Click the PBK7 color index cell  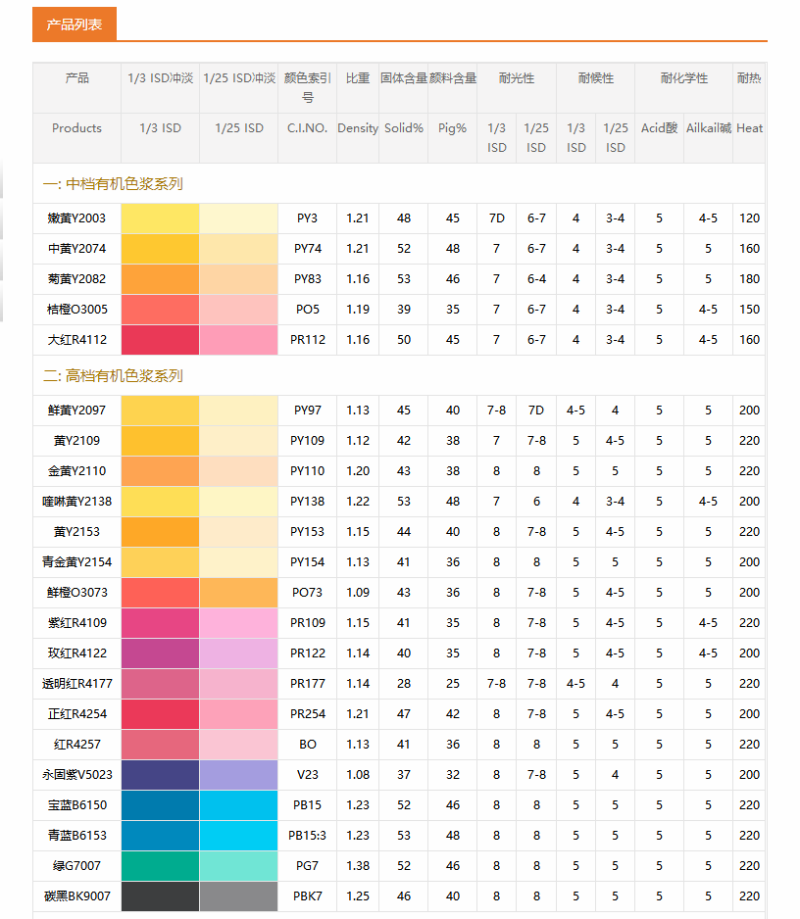307,897
